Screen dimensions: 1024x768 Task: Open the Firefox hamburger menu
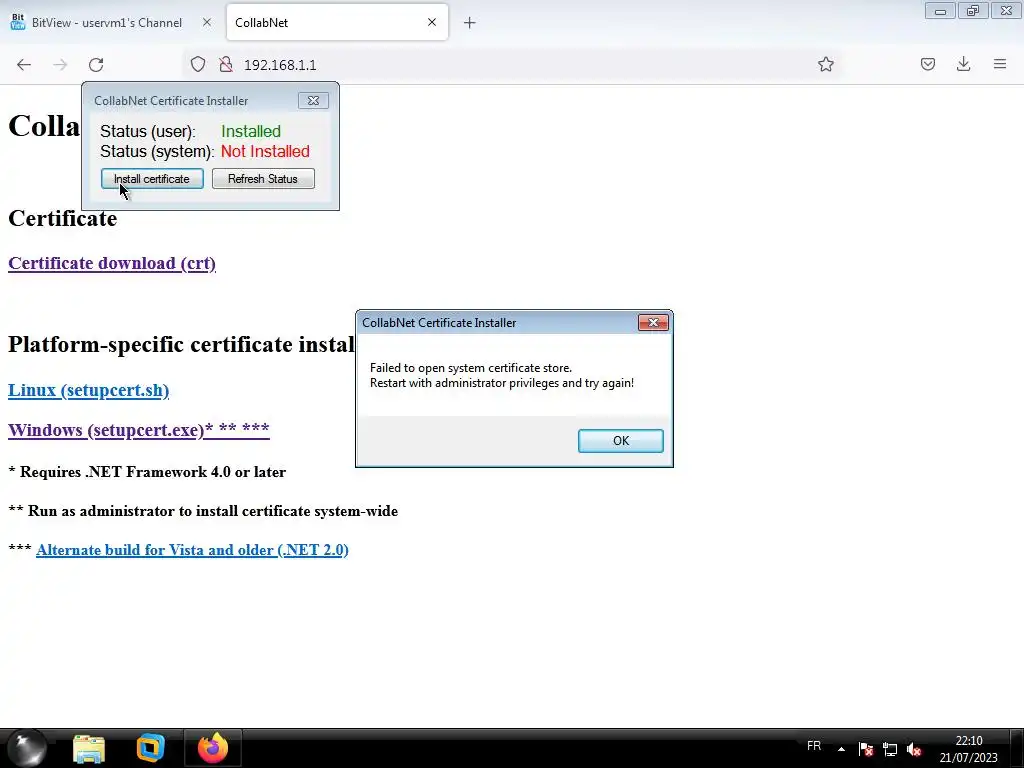(x=1000, y=64)
